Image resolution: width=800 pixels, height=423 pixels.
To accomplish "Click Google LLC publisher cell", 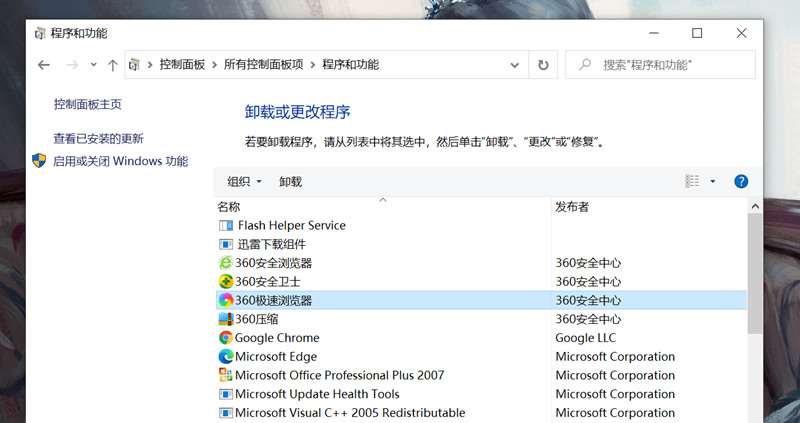I will click(585, 338).
